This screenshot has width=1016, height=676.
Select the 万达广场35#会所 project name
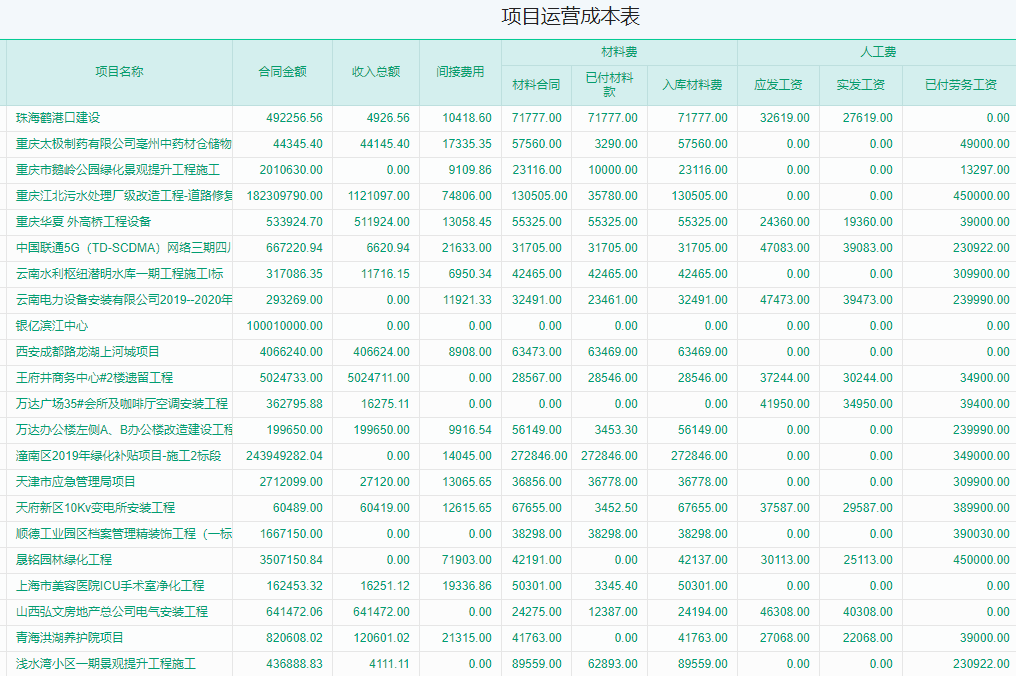click(x=122, y=403)
